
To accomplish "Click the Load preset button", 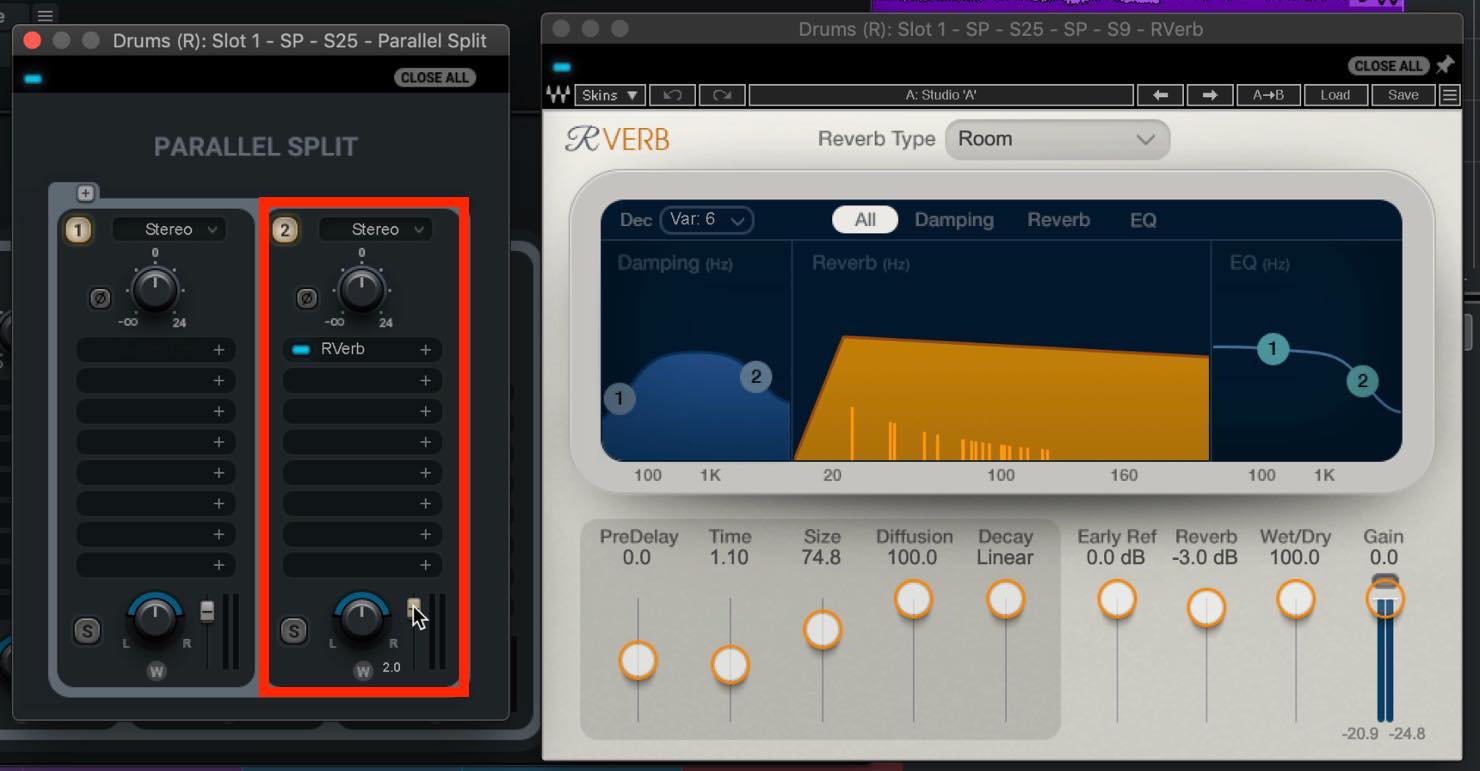I will tap(1335, 95).
